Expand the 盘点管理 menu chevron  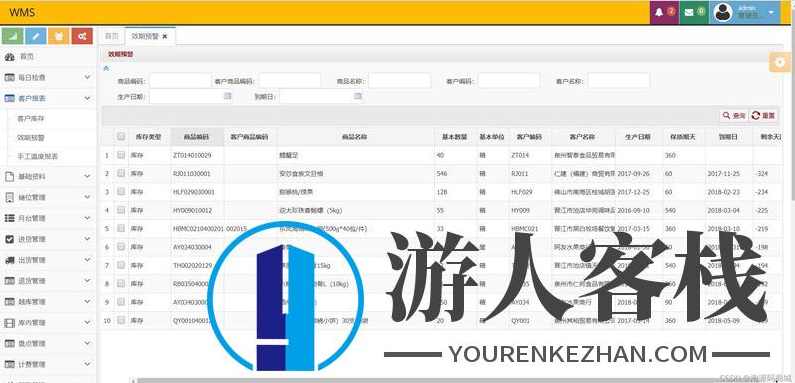tap(87, 343)
